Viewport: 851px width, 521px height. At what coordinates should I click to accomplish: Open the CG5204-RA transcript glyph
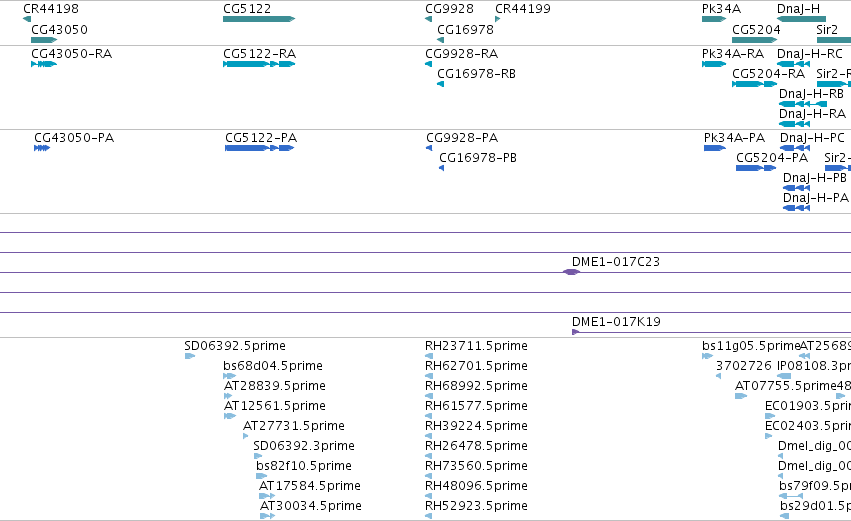point(754,84)
